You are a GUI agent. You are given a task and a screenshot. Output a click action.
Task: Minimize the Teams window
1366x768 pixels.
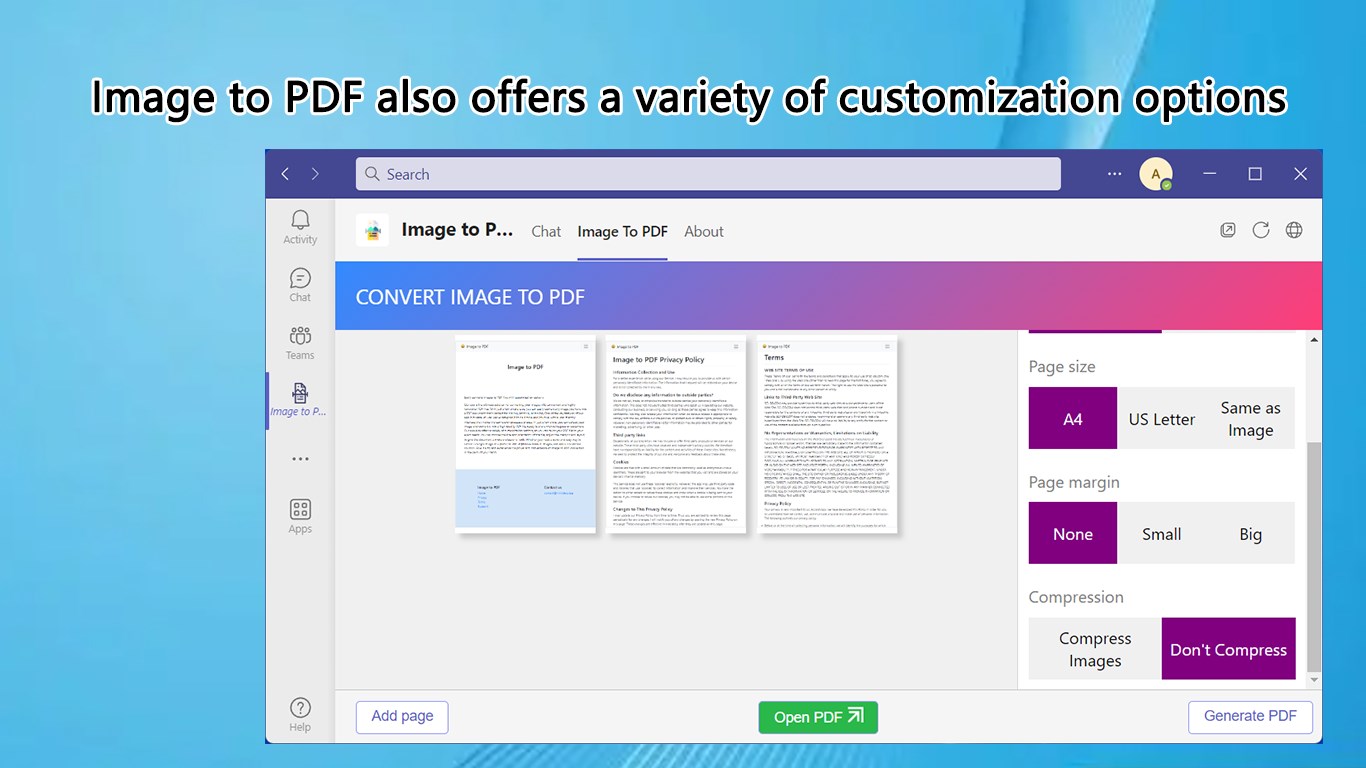tap(1211, 174)
